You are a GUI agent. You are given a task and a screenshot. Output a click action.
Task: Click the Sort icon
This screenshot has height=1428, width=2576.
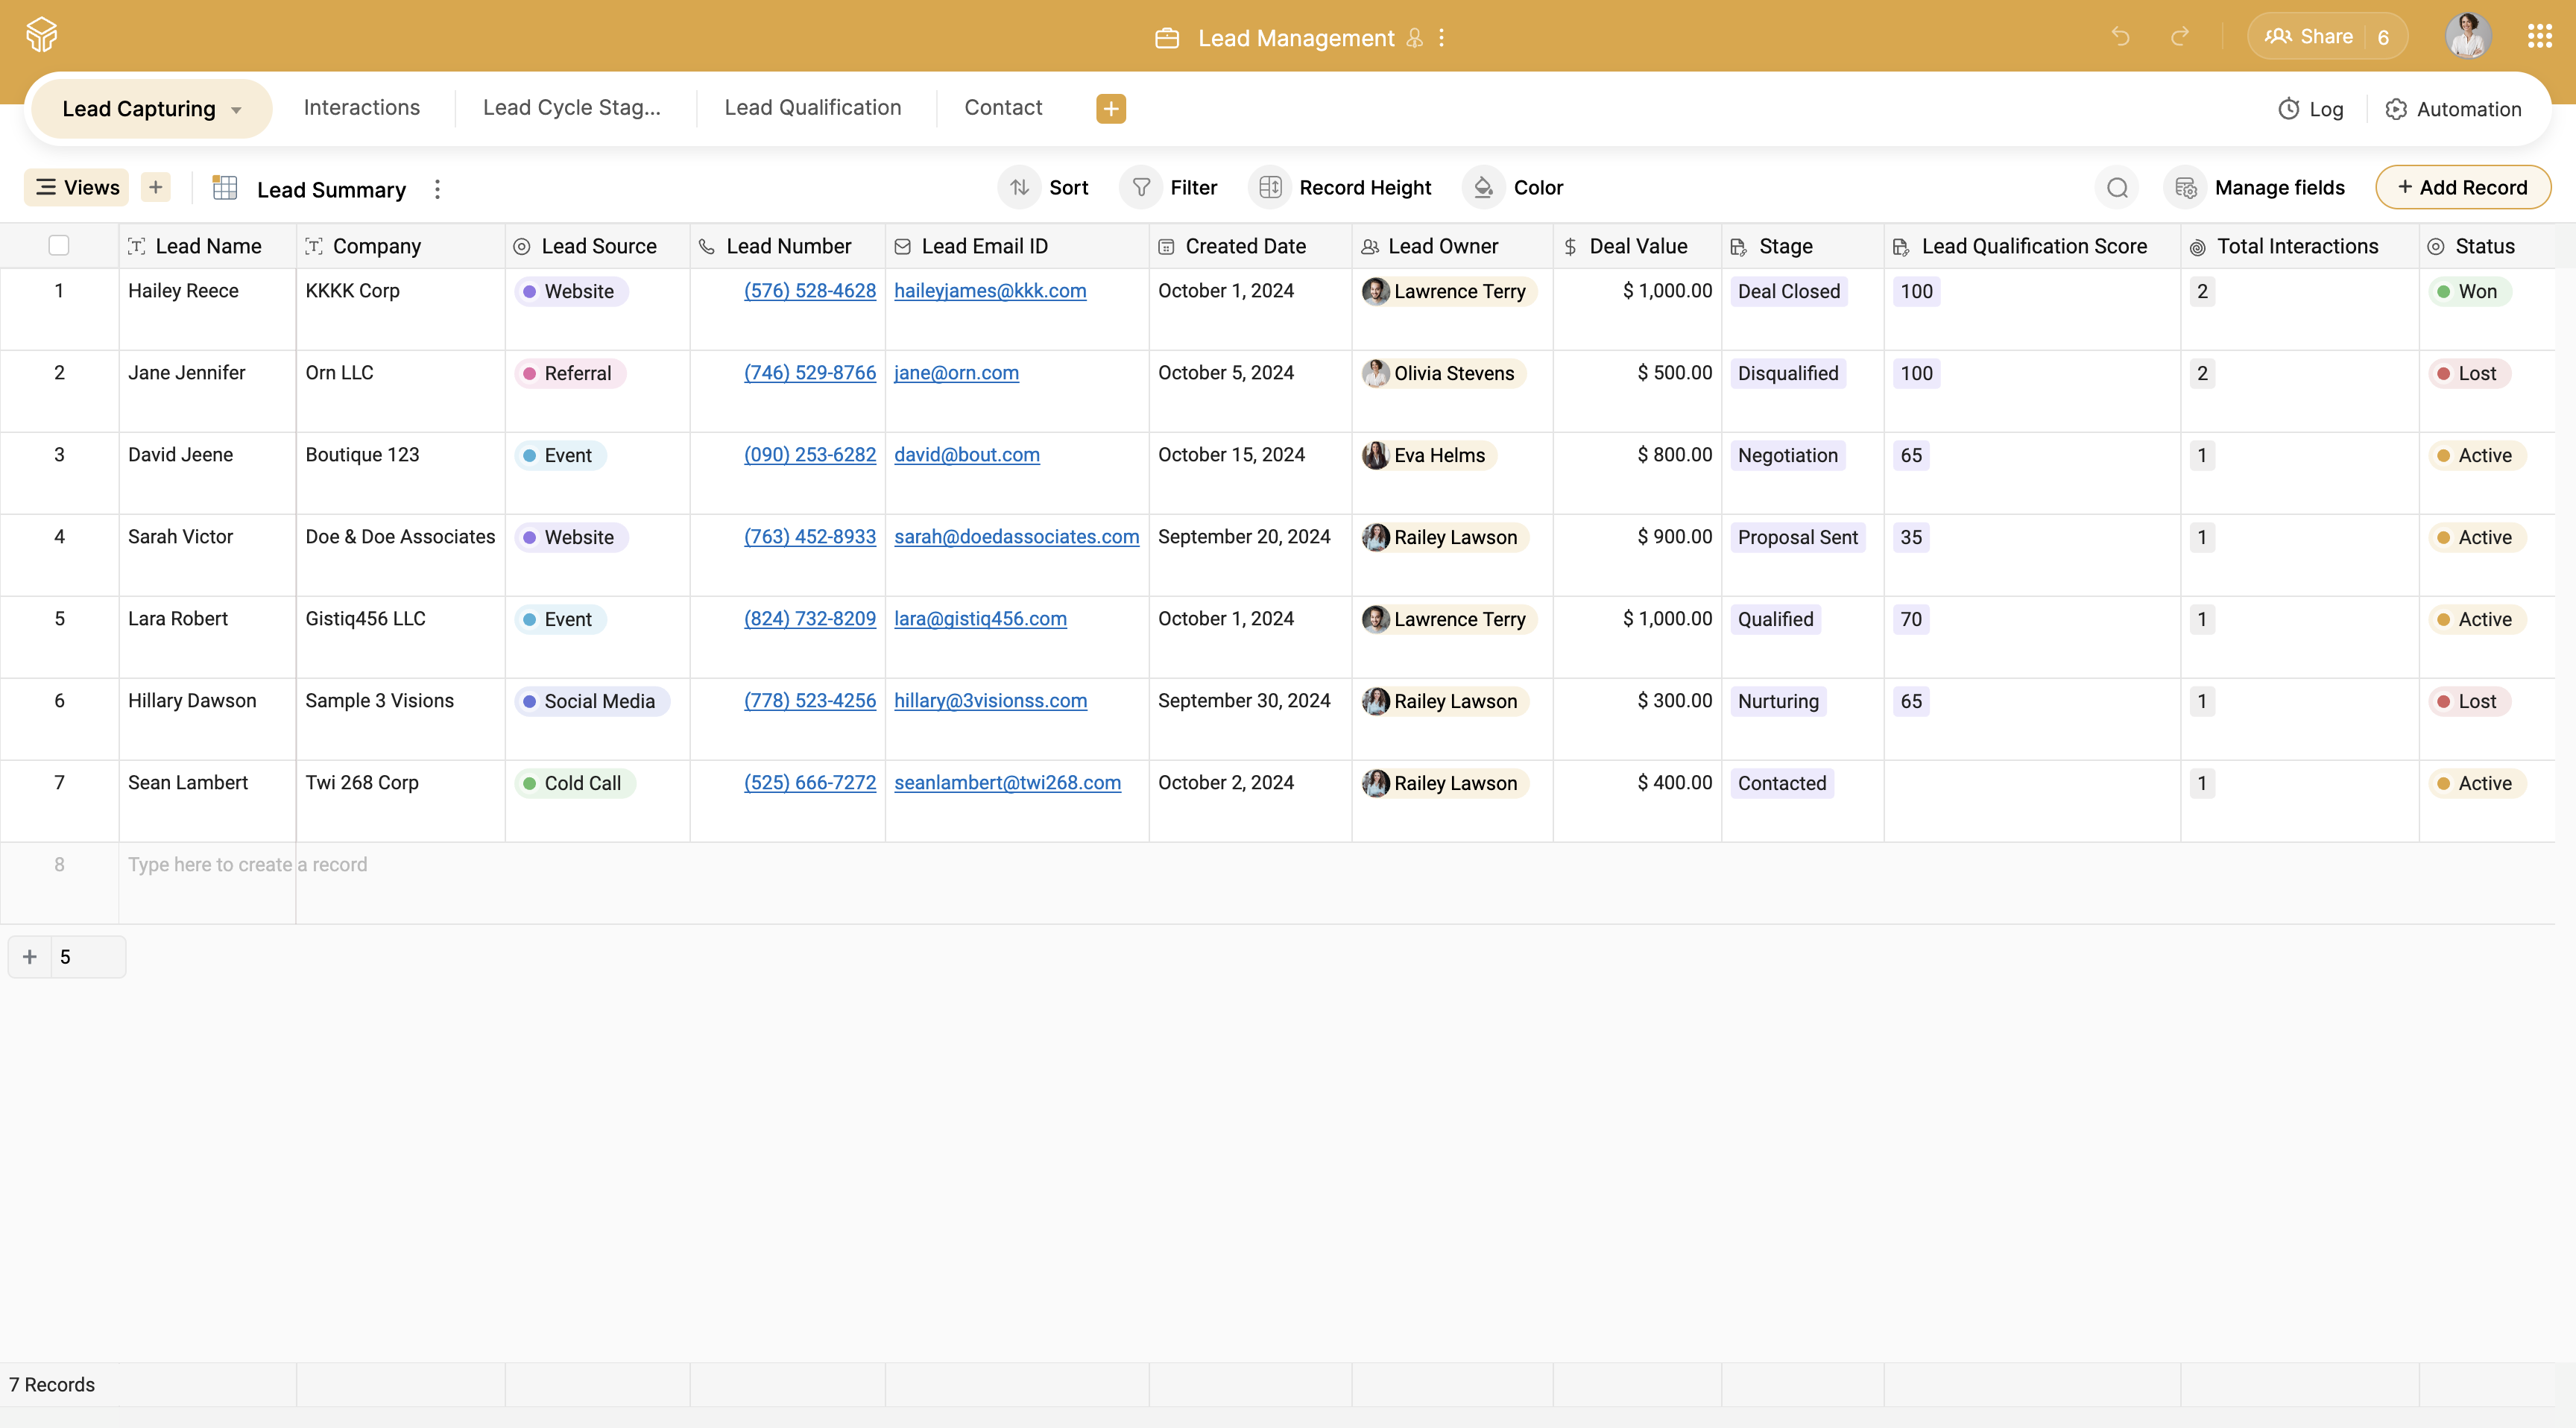1019,188
